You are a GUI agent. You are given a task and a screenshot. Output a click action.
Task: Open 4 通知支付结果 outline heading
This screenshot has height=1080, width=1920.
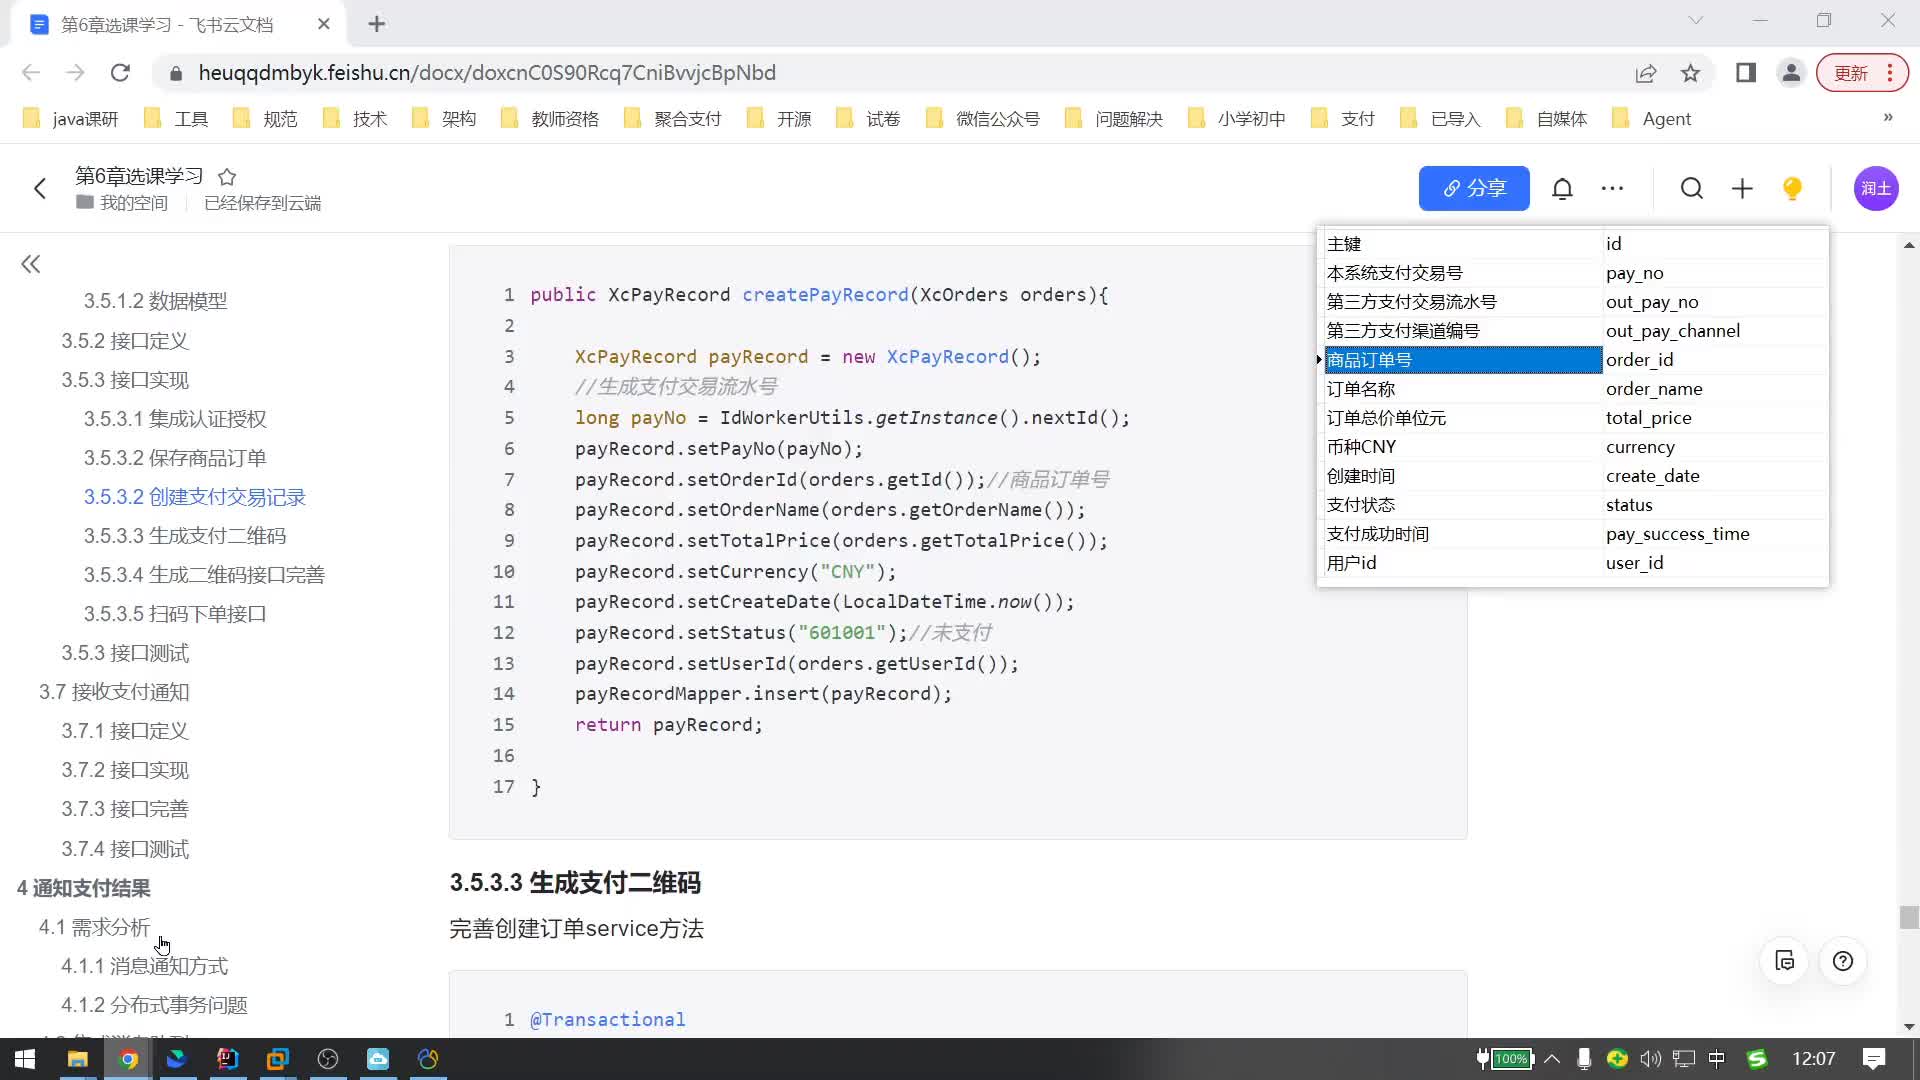coord(84,888)
